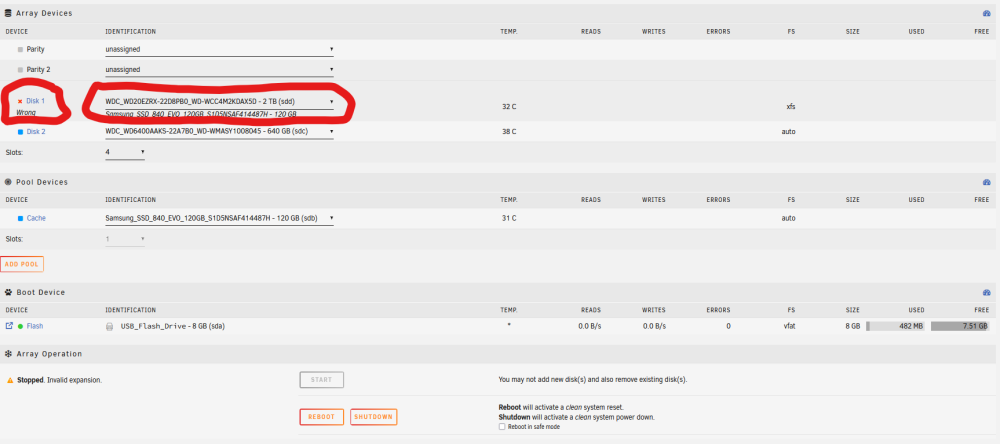This screenshot has width=1000, height=444.
Task: Click the REBOOT button
Action: [x=321, y=417]
